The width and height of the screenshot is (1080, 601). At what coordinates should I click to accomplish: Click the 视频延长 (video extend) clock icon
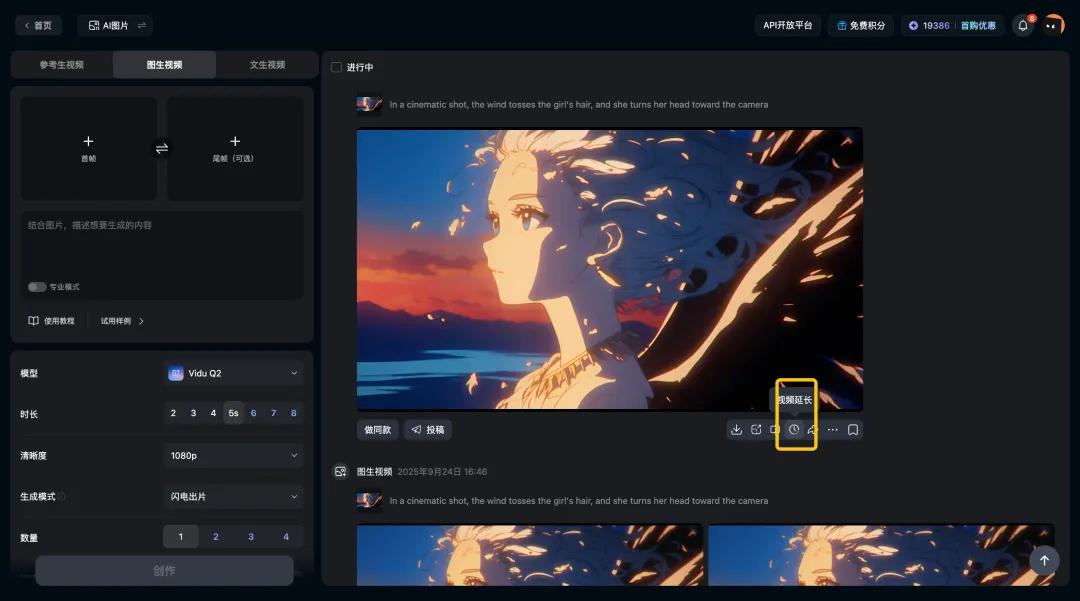[793, 429]
